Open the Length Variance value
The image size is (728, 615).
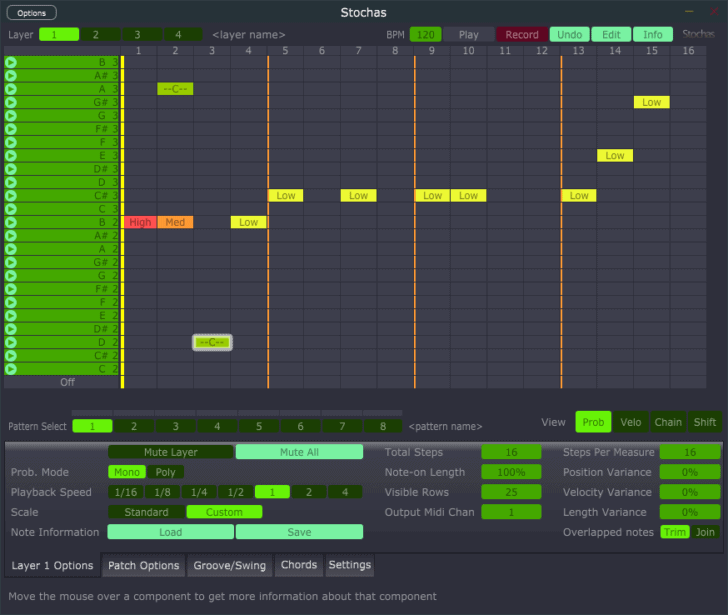tap(690, 512)
